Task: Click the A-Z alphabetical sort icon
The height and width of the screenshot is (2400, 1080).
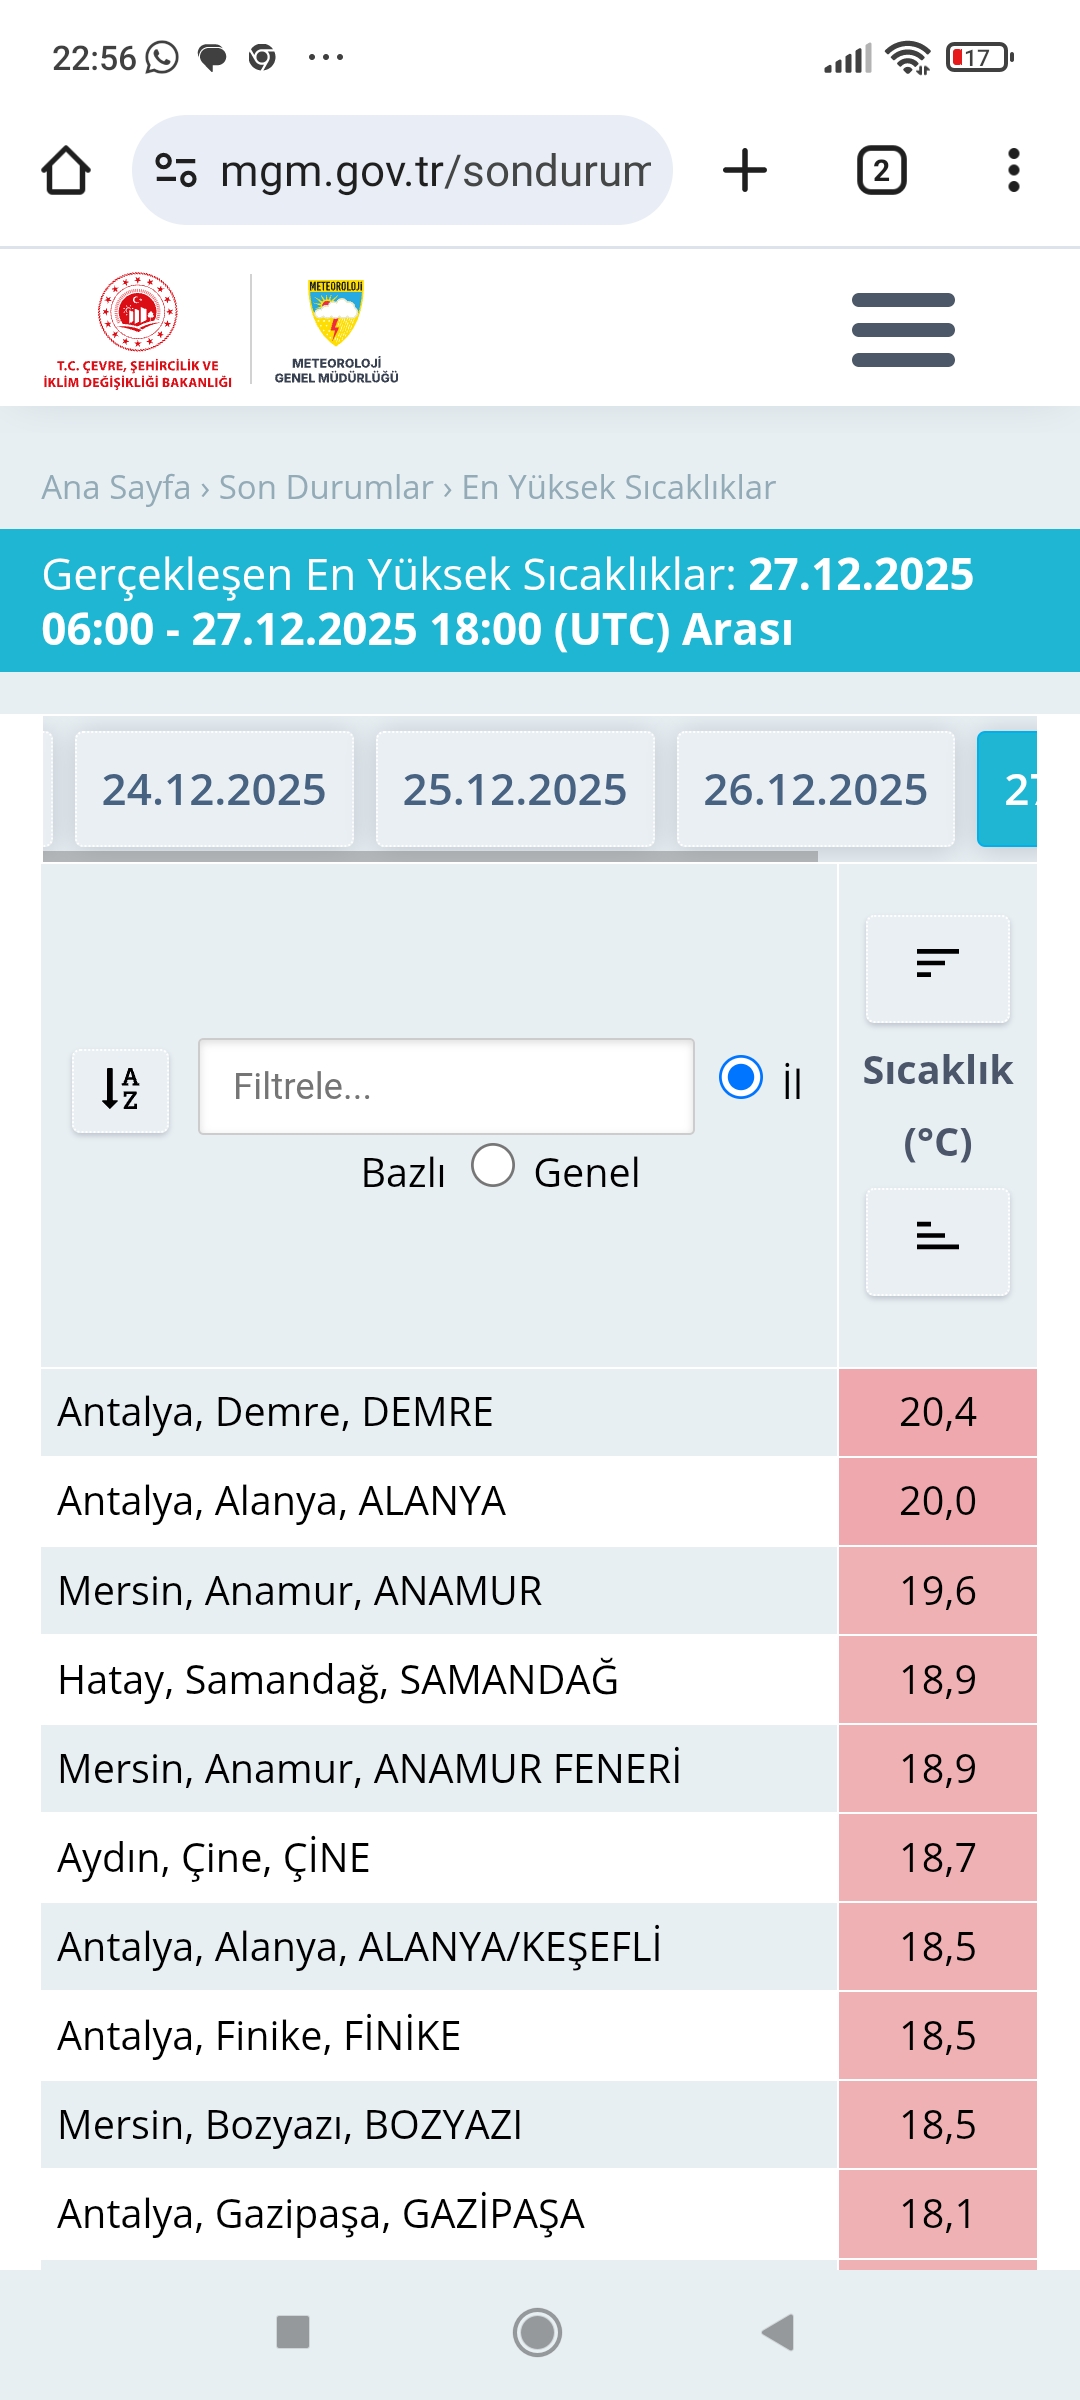Action: click(120, 1090)
